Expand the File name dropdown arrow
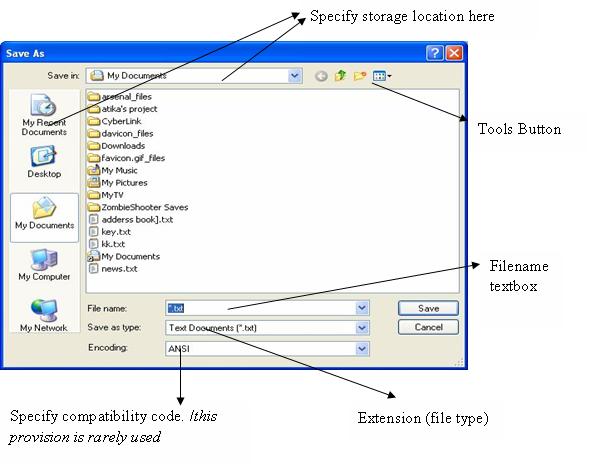This screenshot has width=589, height=466. [x=362, y=308]
